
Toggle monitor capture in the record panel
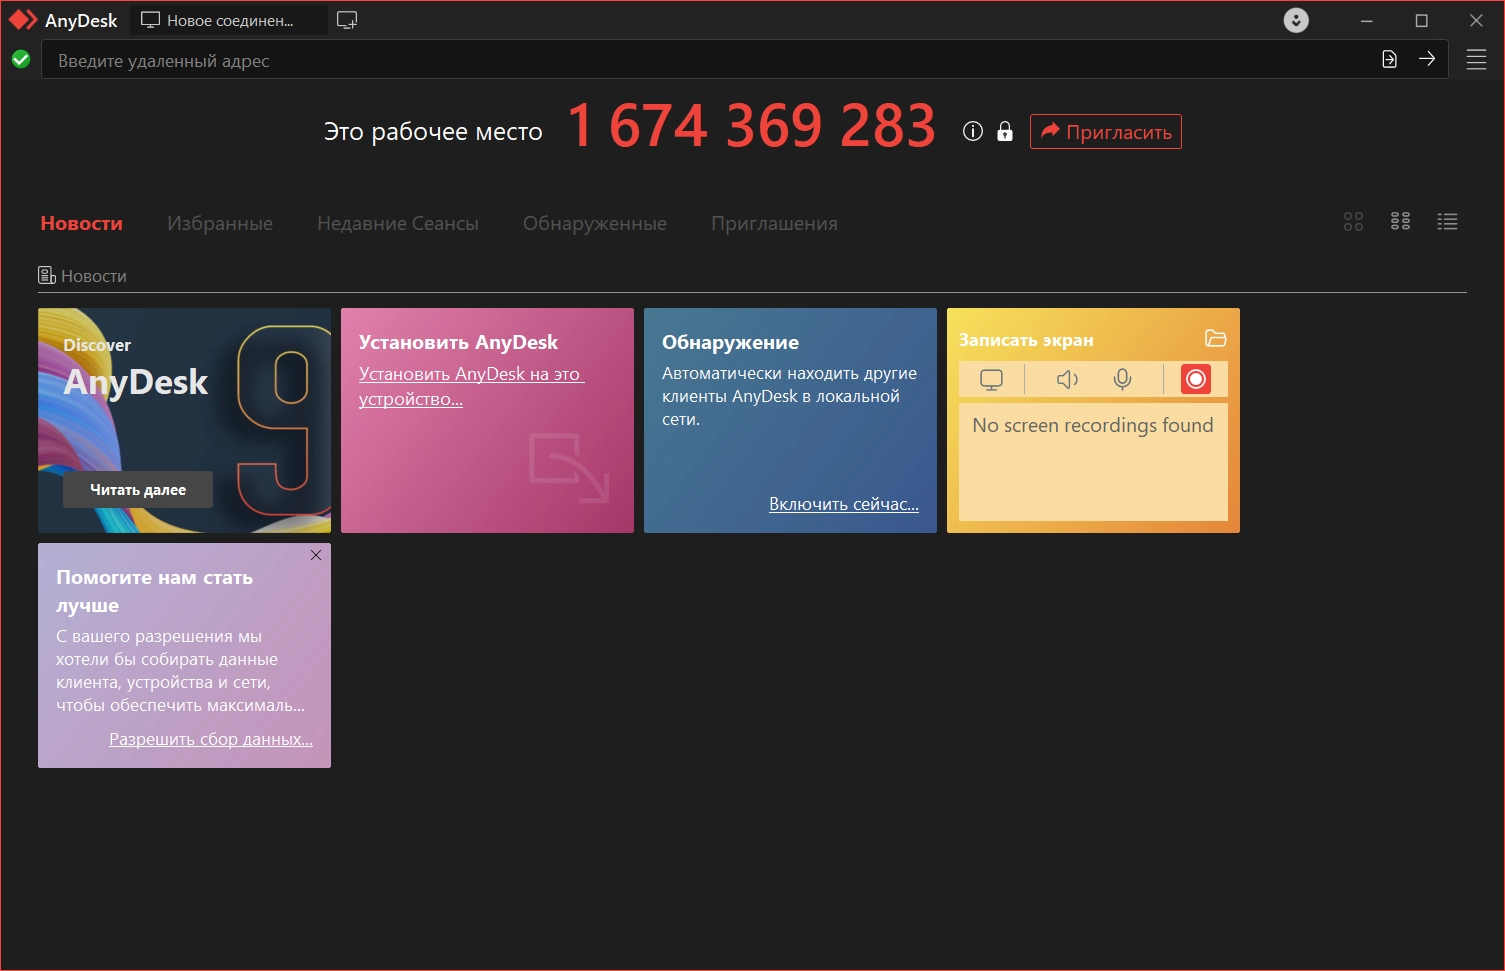click(x=991, y=379)
